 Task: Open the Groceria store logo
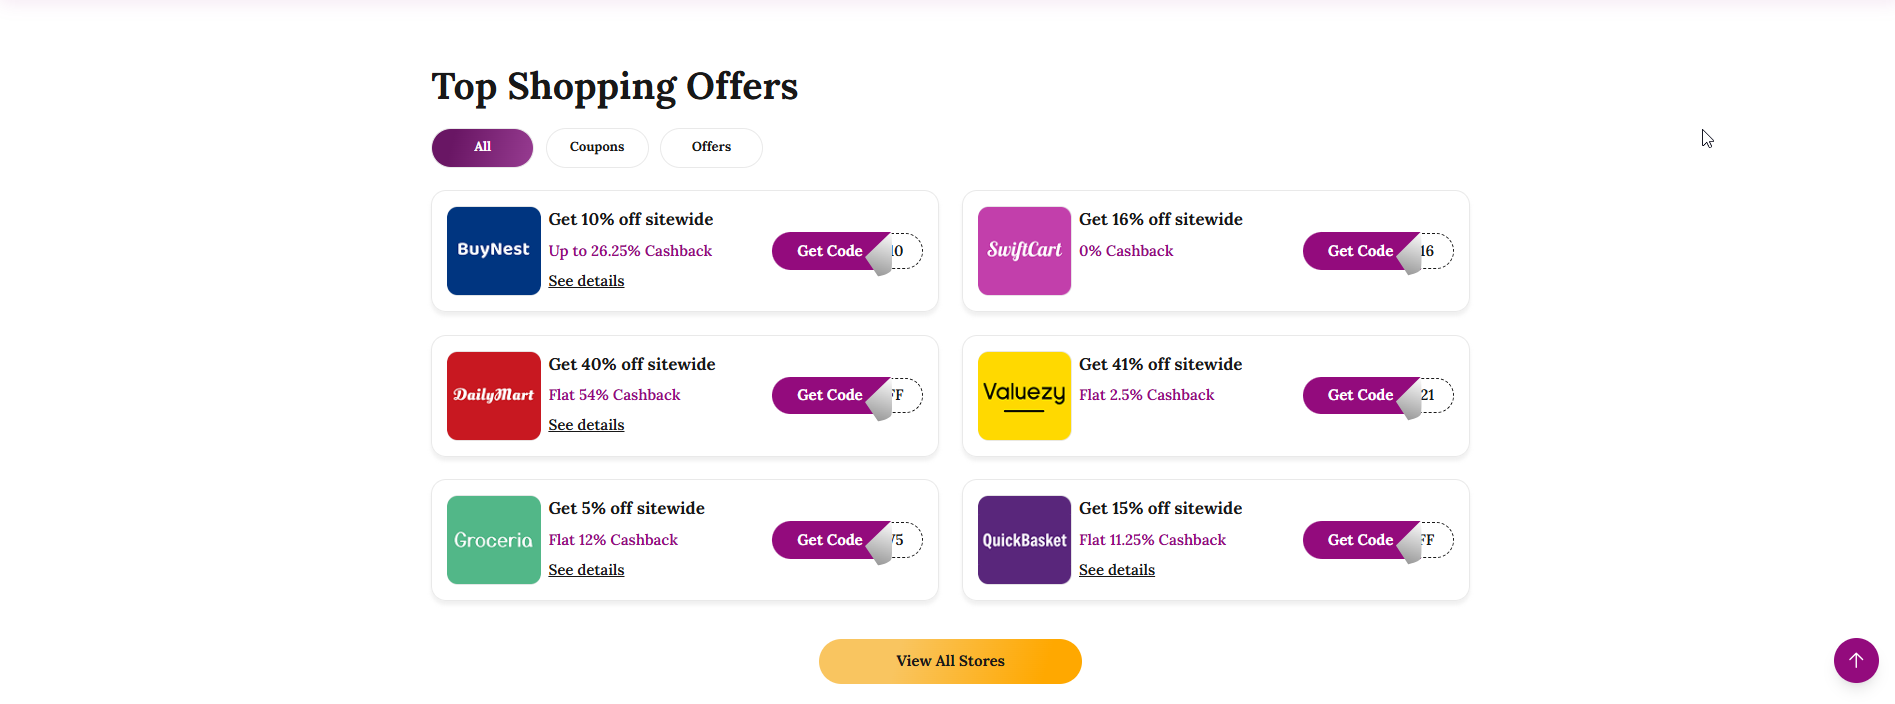[x=493, y=540]
